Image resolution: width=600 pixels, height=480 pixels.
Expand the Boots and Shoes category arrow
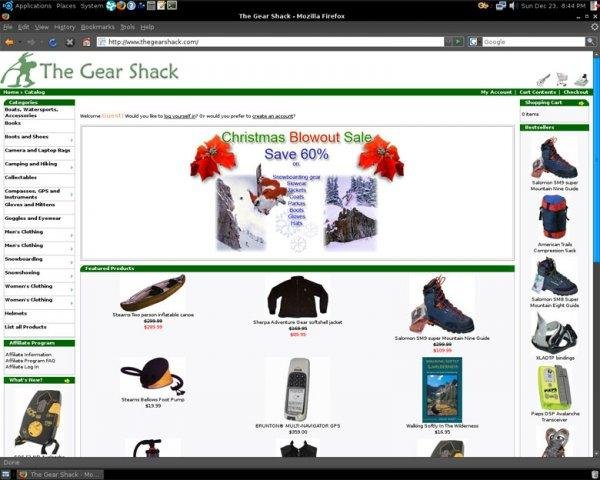(72, 140)
